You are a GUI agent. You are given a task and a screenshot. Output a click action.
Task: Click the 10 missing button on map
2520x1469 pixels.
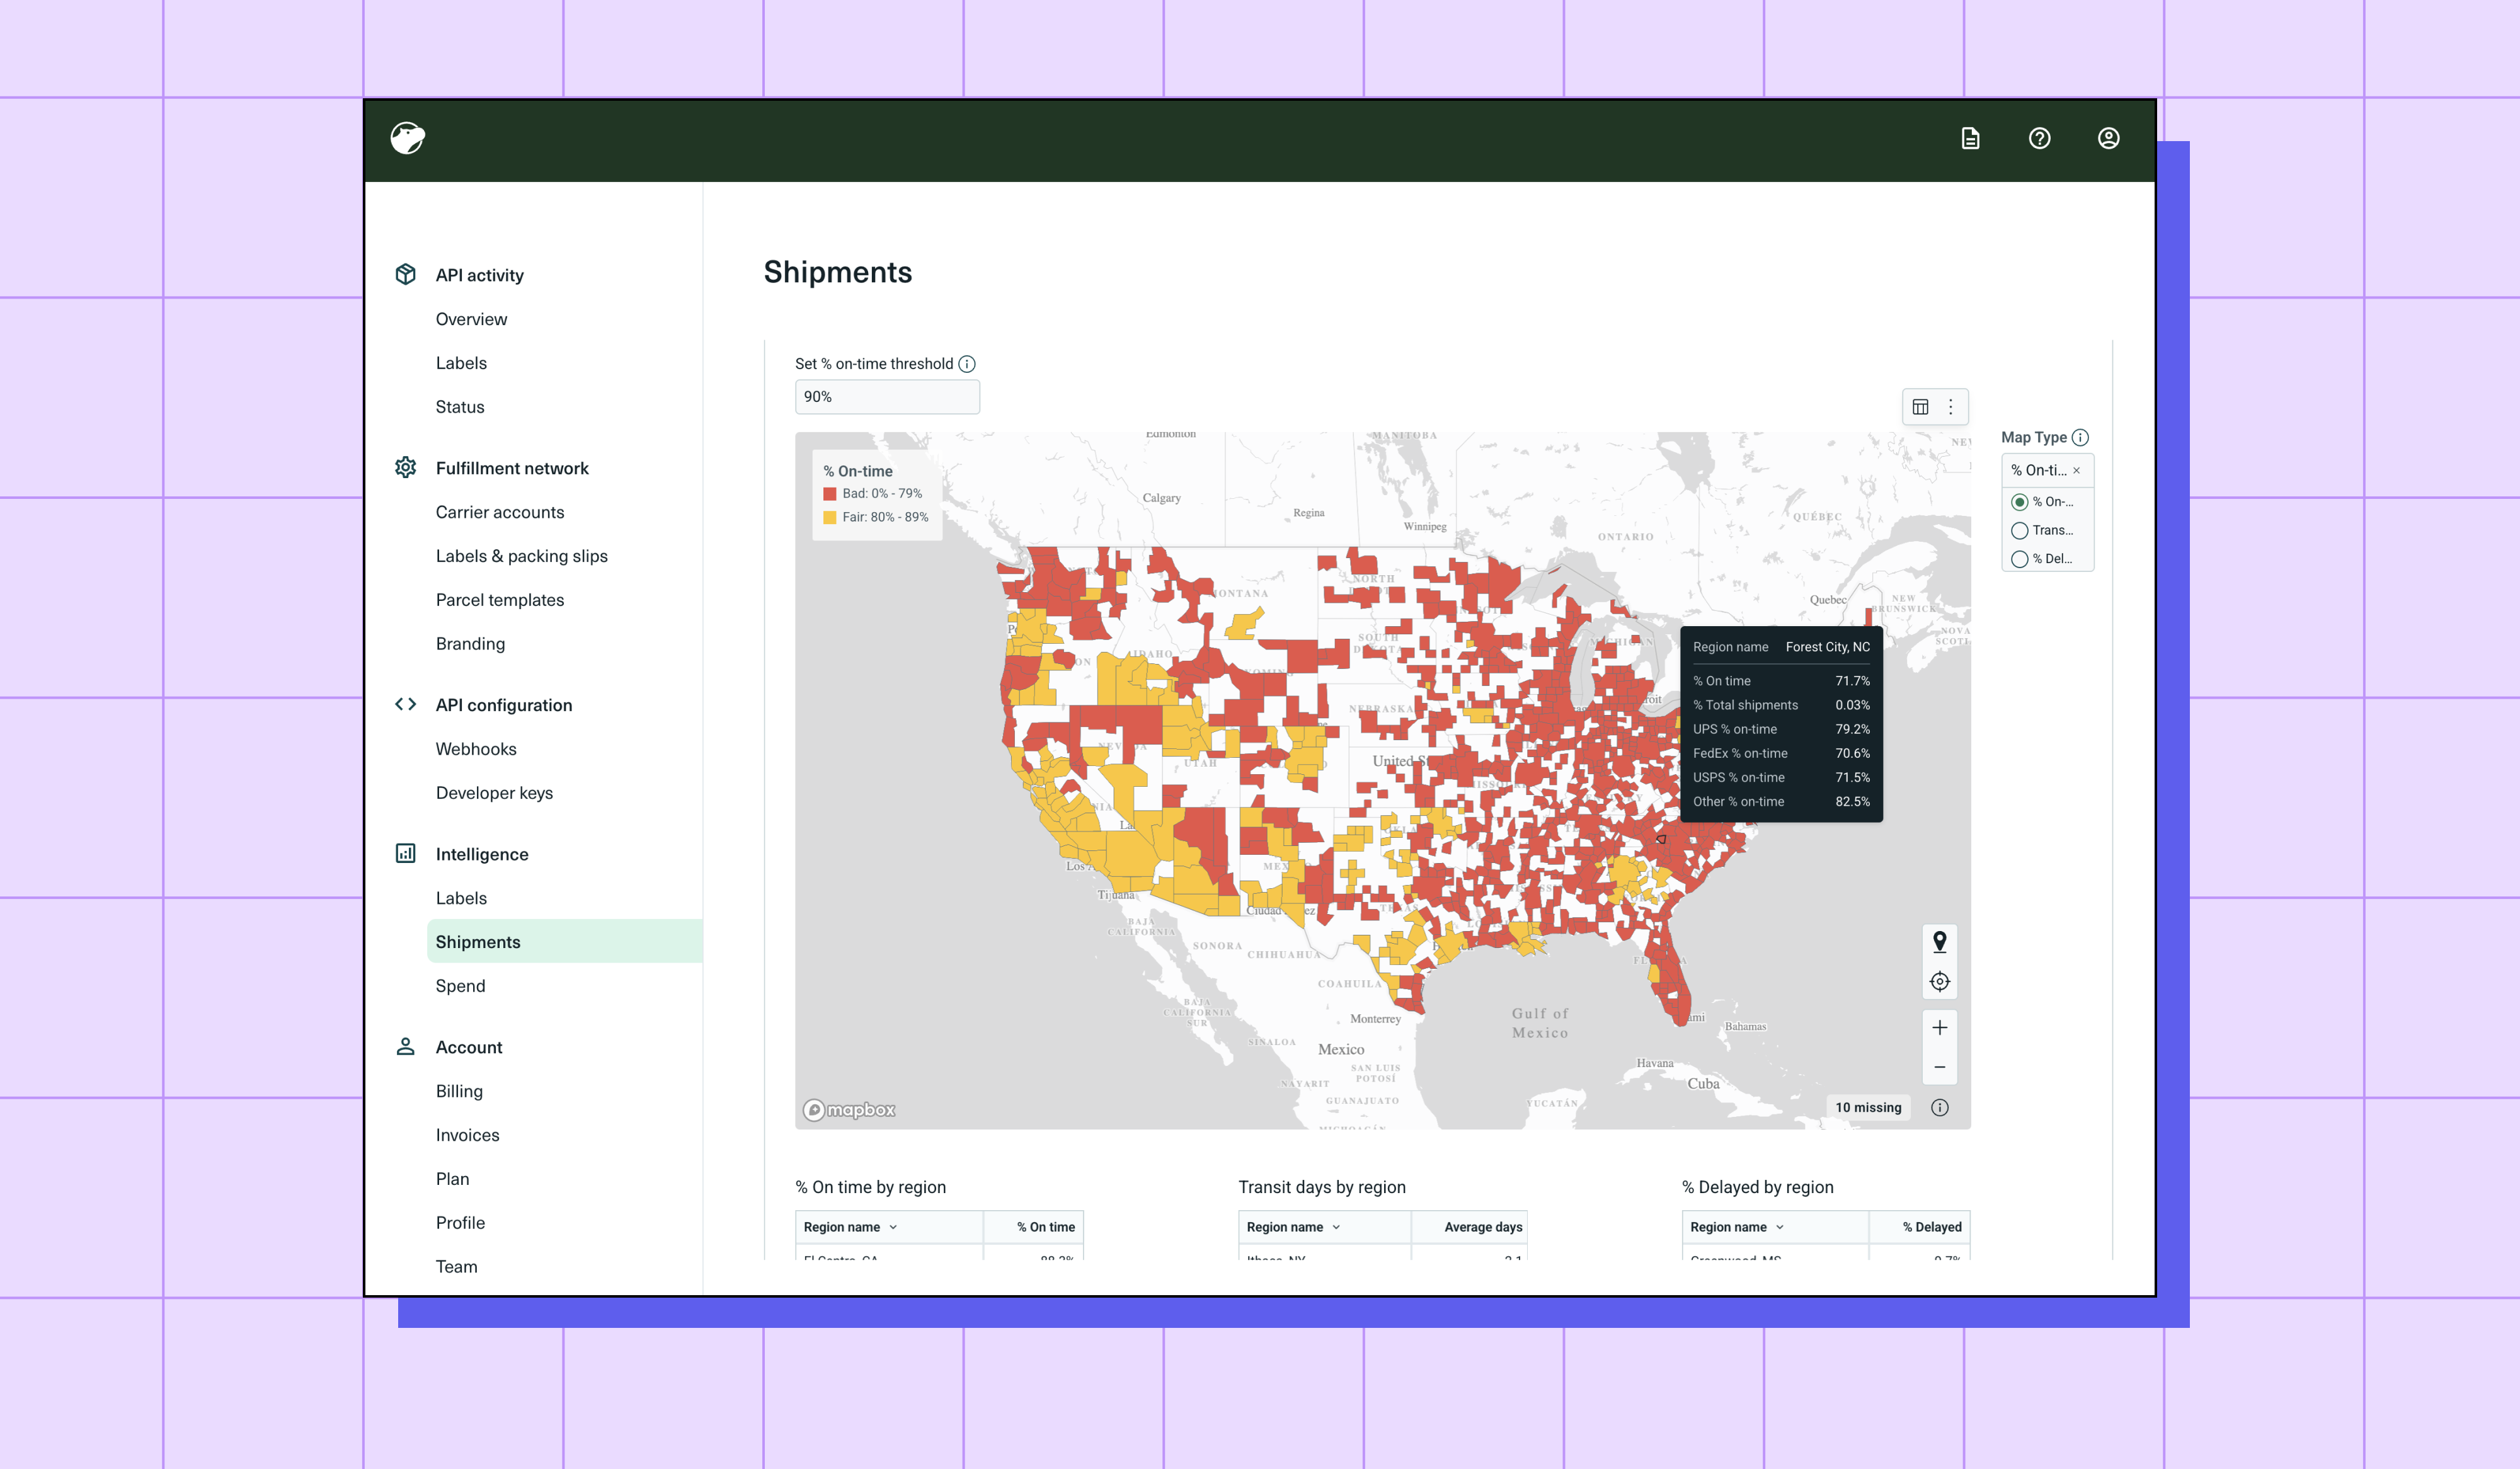point(1867,1107)
